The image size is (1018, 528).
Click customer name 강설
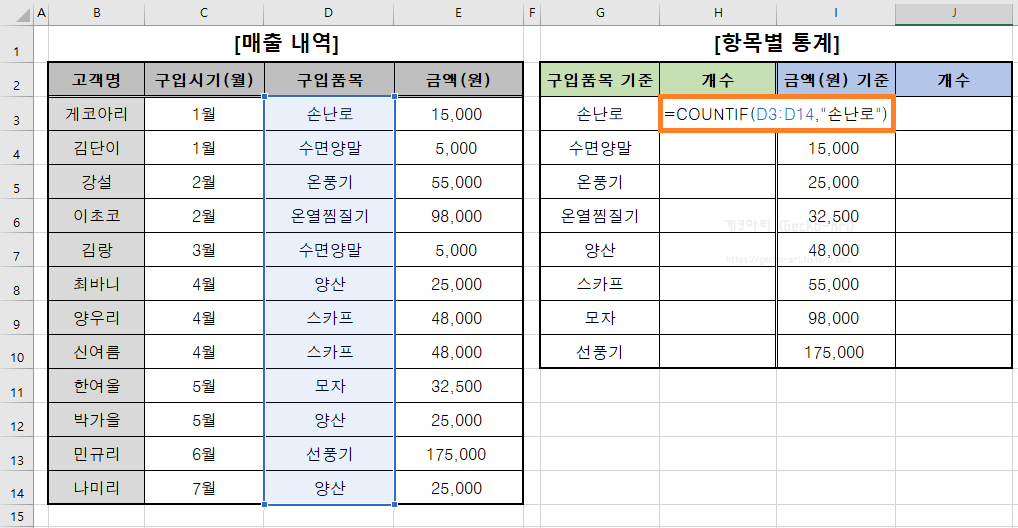[x=97, y=182]
